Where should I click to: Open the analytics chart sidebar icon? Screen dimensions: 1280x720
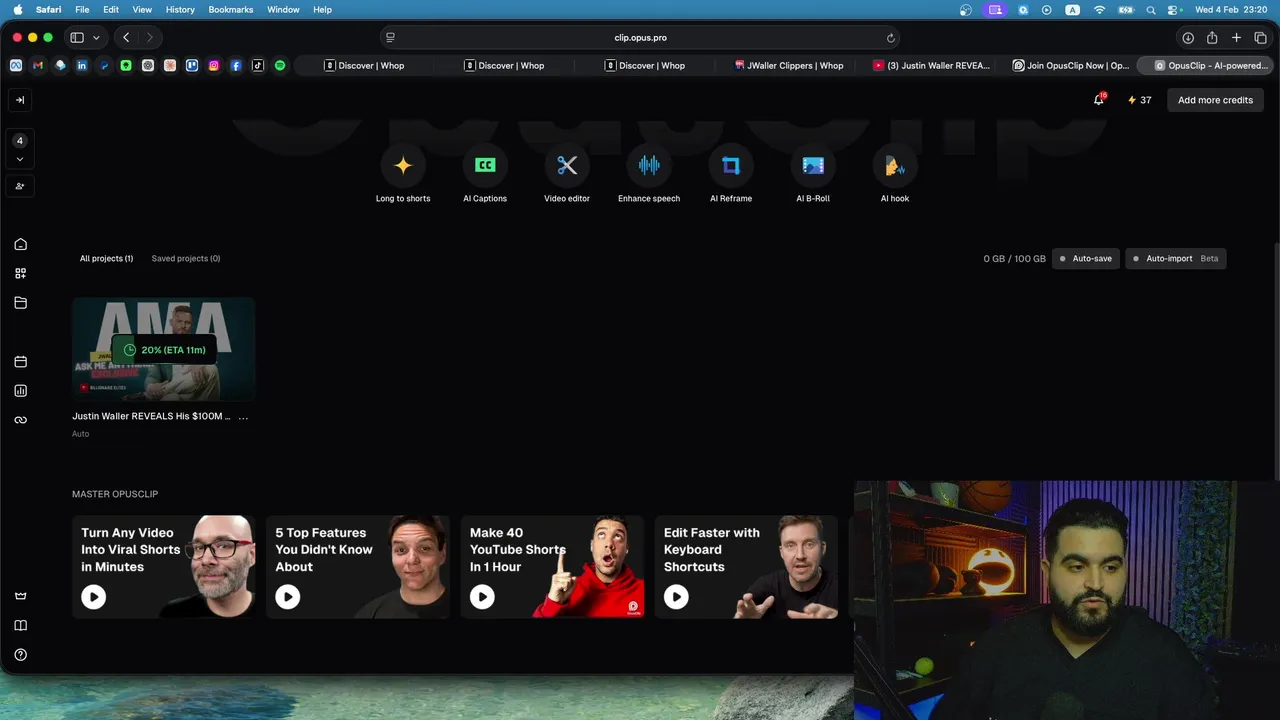(x=20, y=390)
